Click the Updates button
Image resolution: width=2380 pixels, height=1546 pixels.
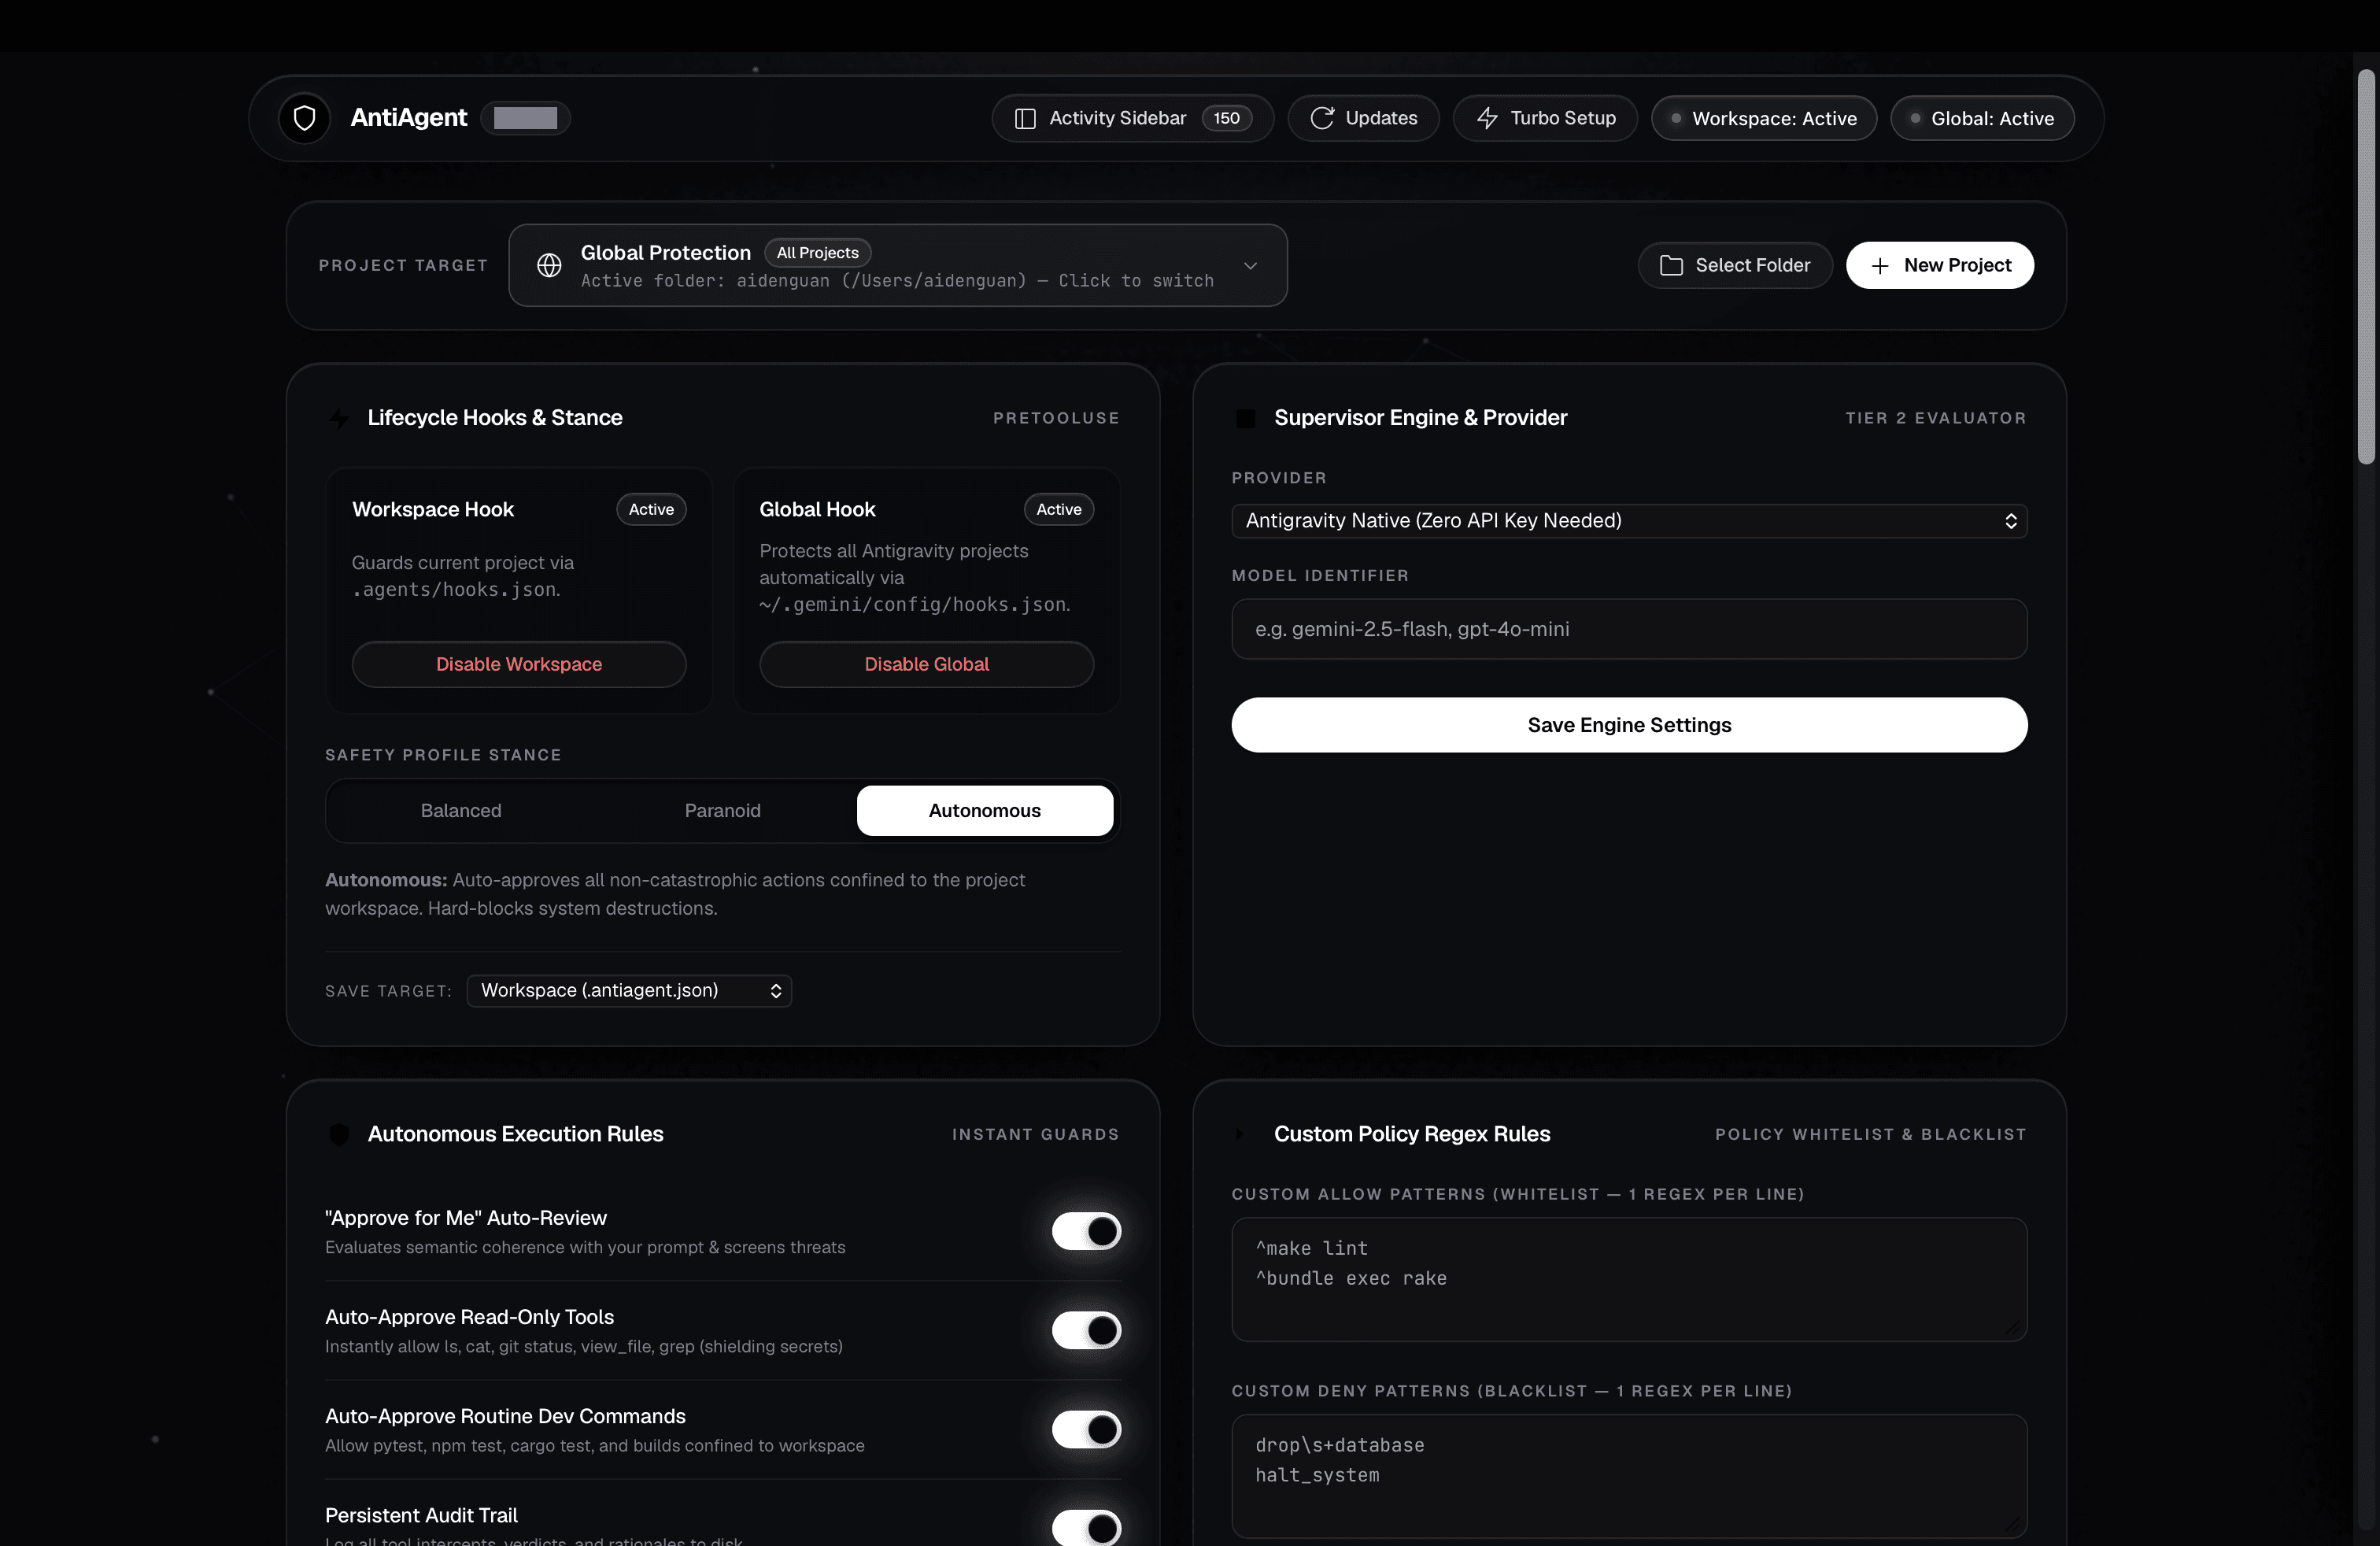1363,118
